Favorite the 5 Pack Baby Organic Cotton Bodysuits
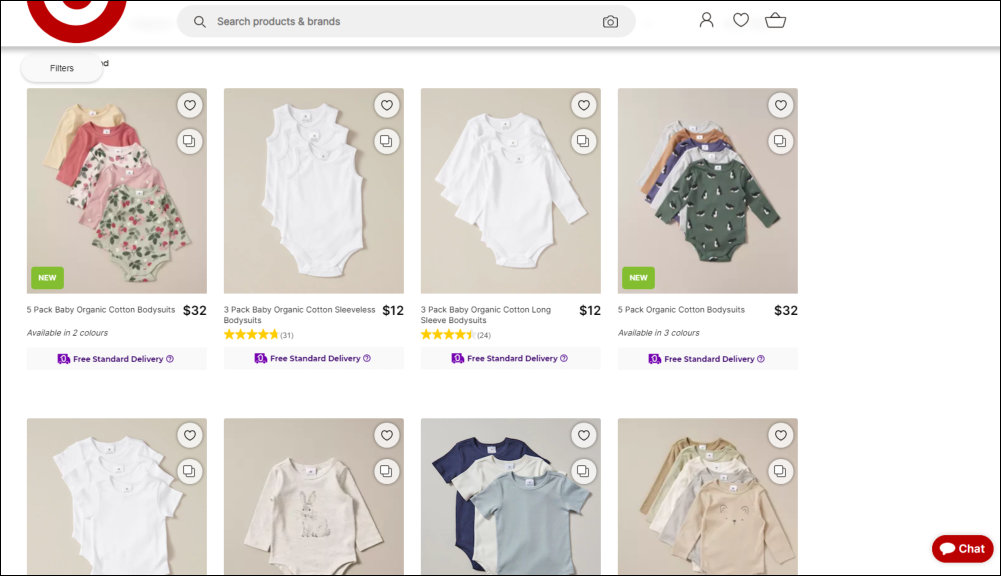This screenshot has width=1001, height=576. tap(190, 105)
